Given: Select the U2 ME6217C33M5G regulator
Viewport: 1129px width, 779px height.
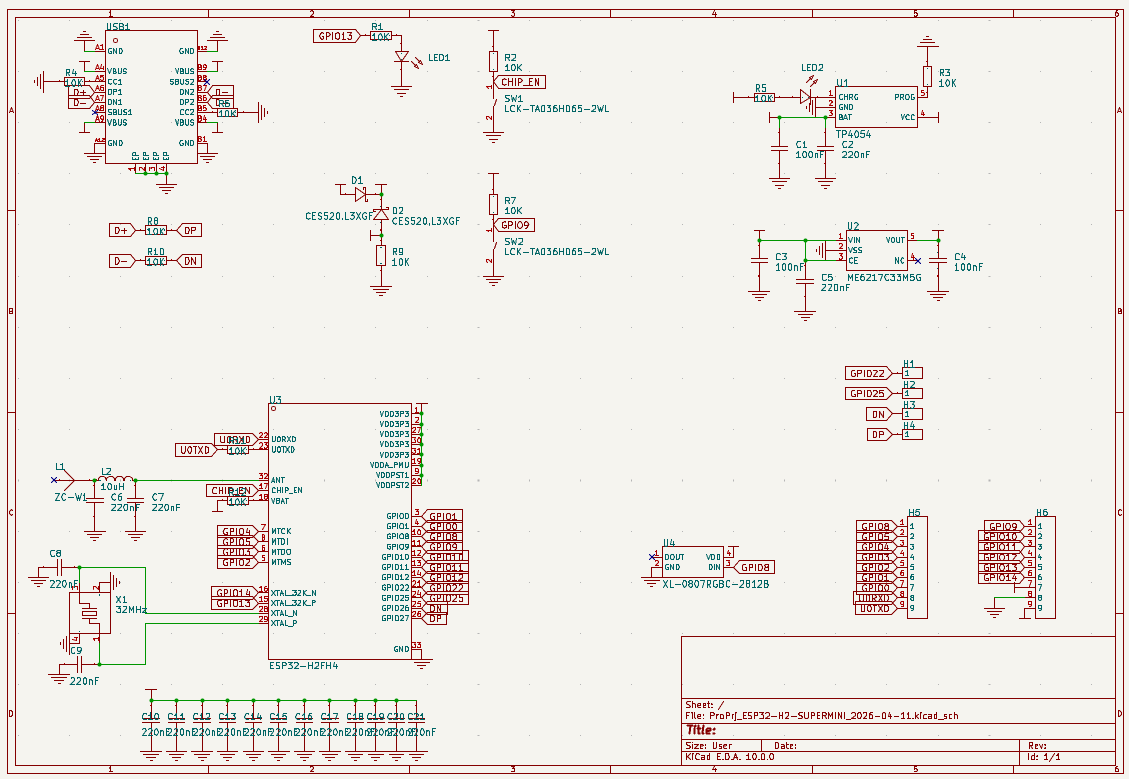Looking at the screenshot, I should [x=876, y=250].
